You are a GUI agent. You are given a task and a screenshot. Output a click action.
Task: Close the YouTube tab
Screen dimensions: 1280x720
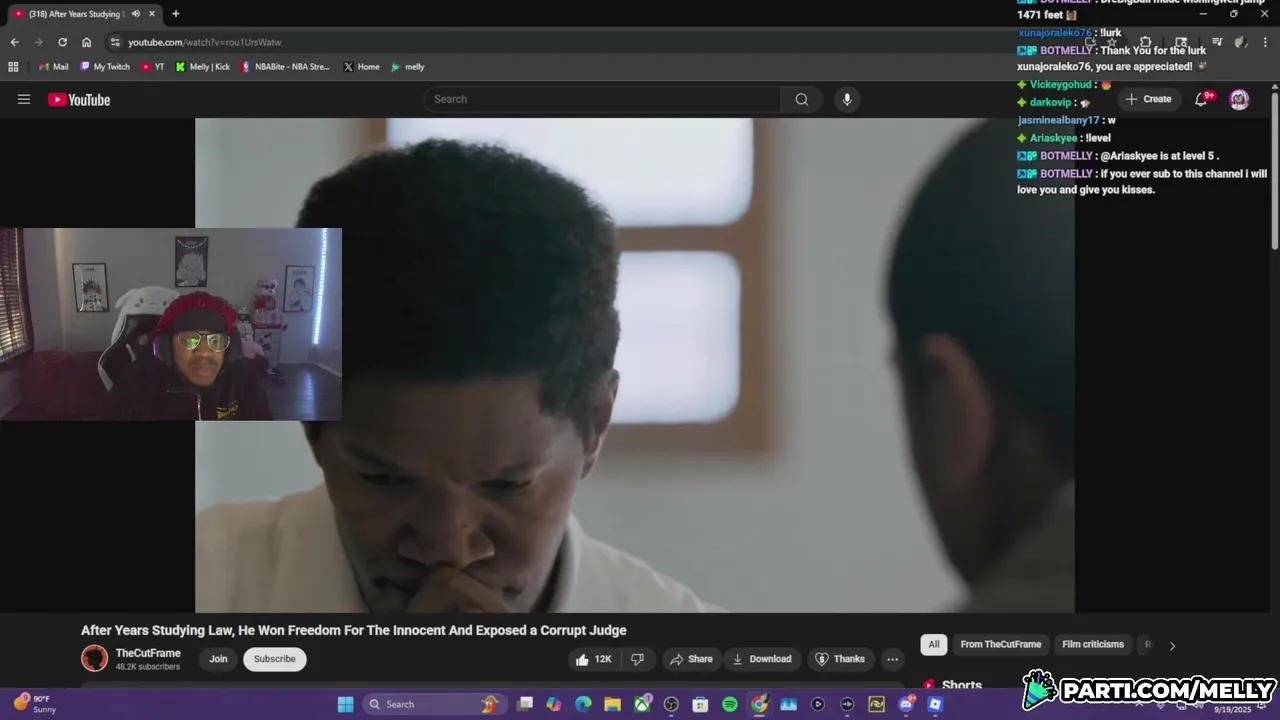coord(153,14)
